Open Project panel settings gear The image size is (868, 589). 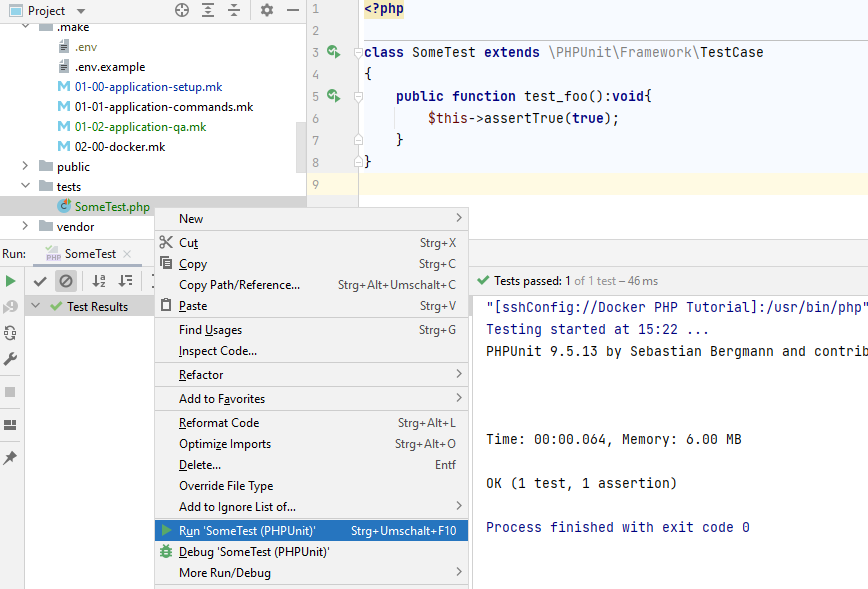(x=267, y=10)
